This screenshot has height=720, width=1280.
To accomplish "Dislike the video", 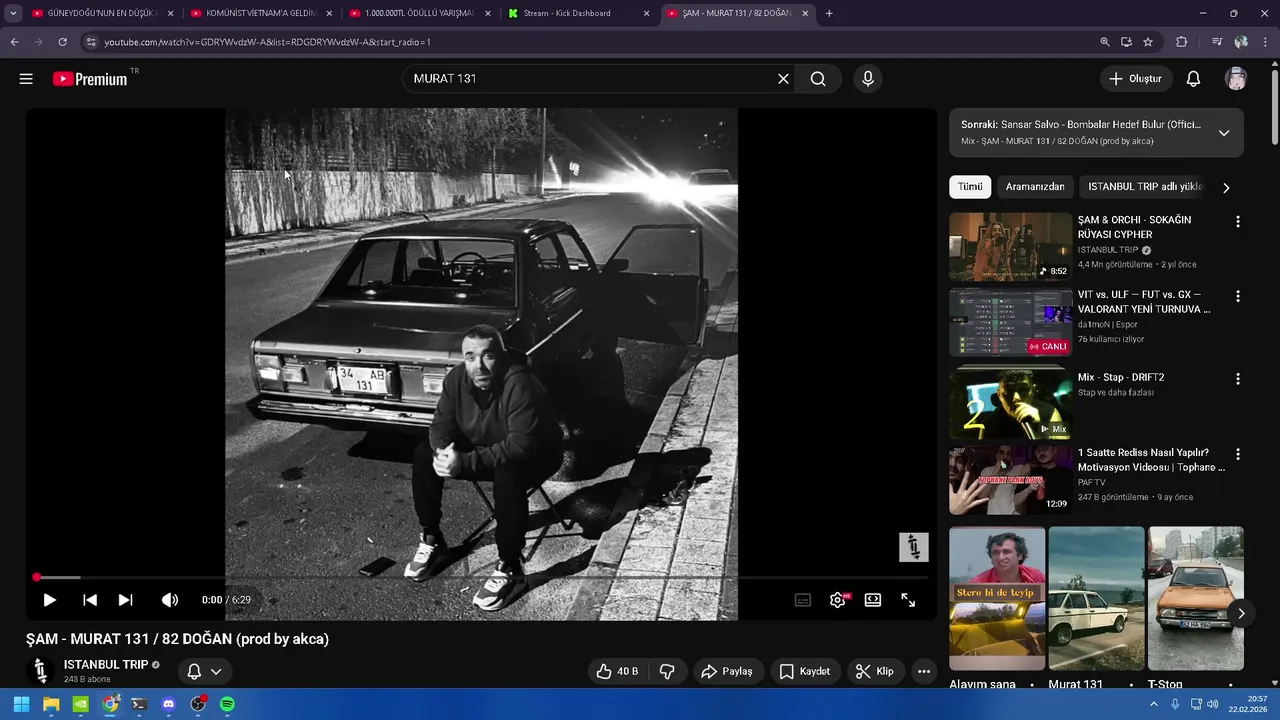I will (667, 671).
